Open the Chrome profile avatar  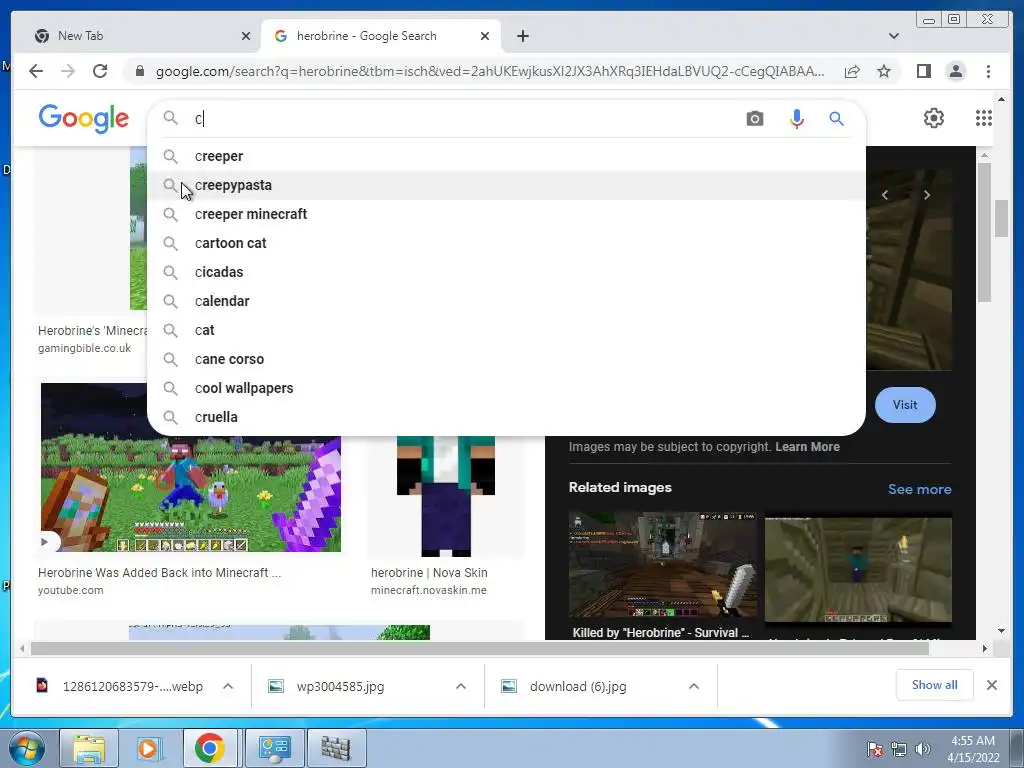click(955, 71)
